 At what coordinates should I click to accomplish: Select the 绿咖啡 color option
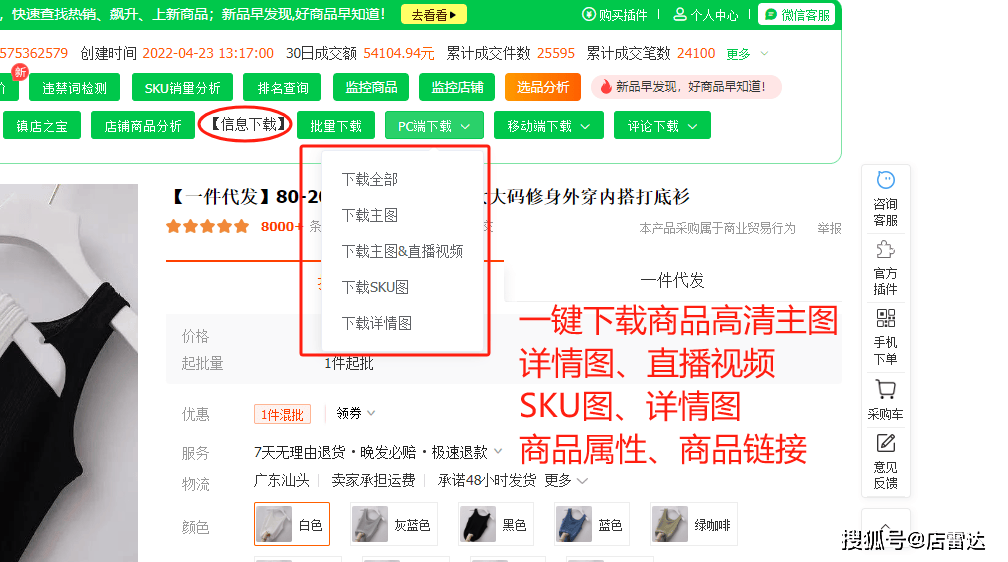click(694, 525)
